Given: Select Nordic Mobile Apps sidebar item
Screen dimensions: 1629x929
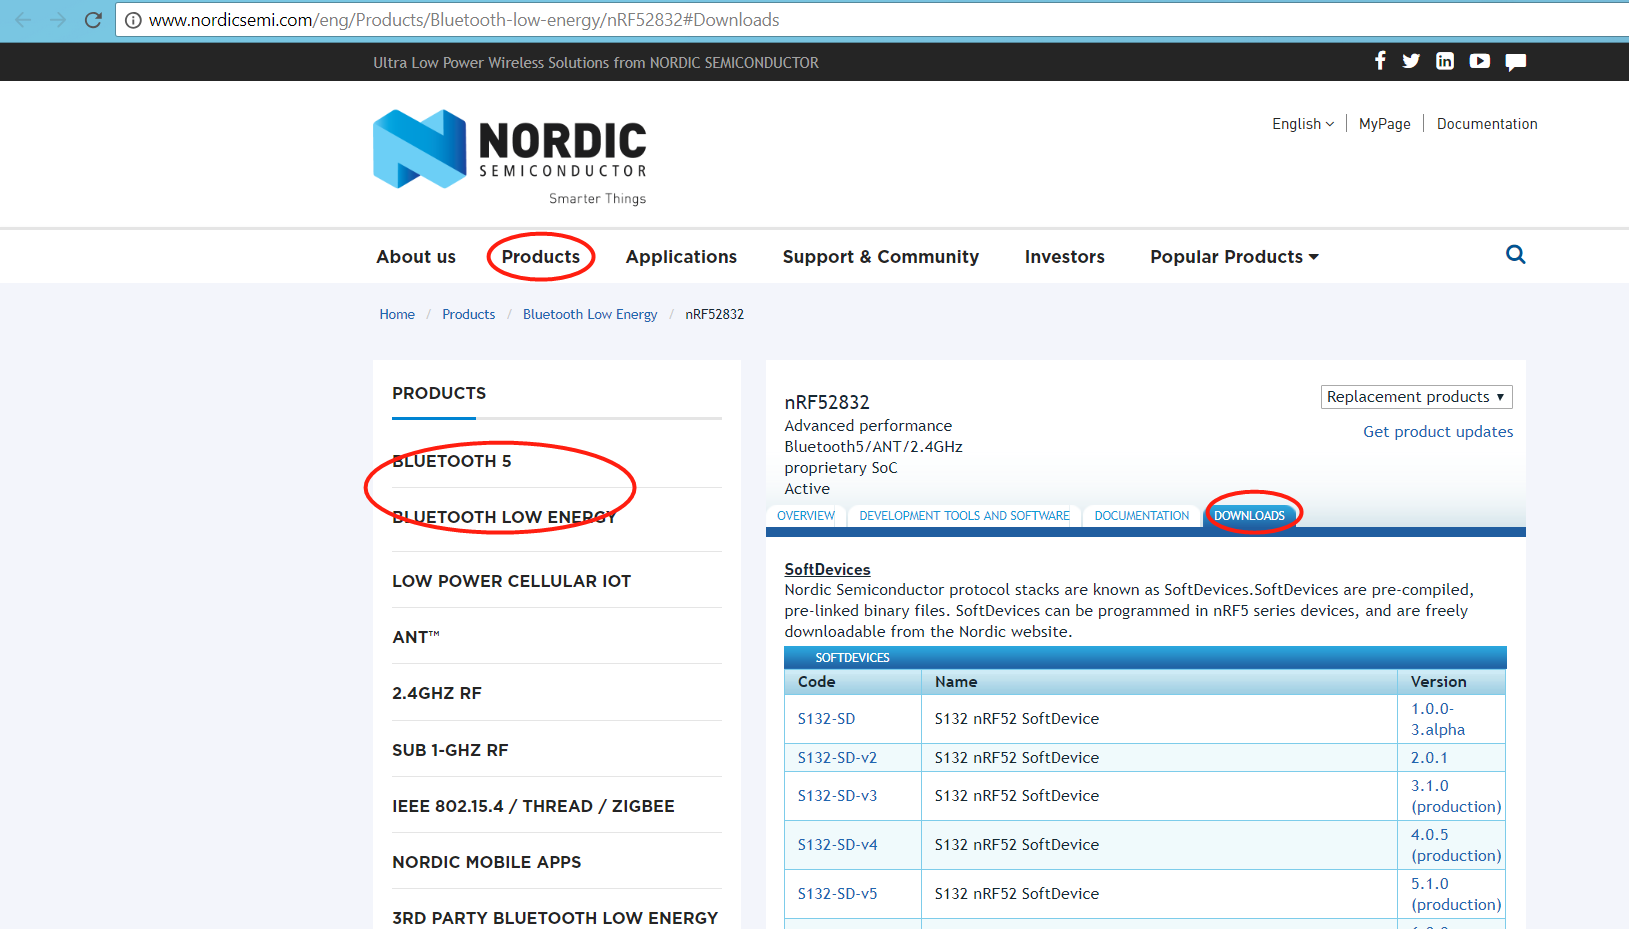Looking at the screenshot, I should pos(487,862).
